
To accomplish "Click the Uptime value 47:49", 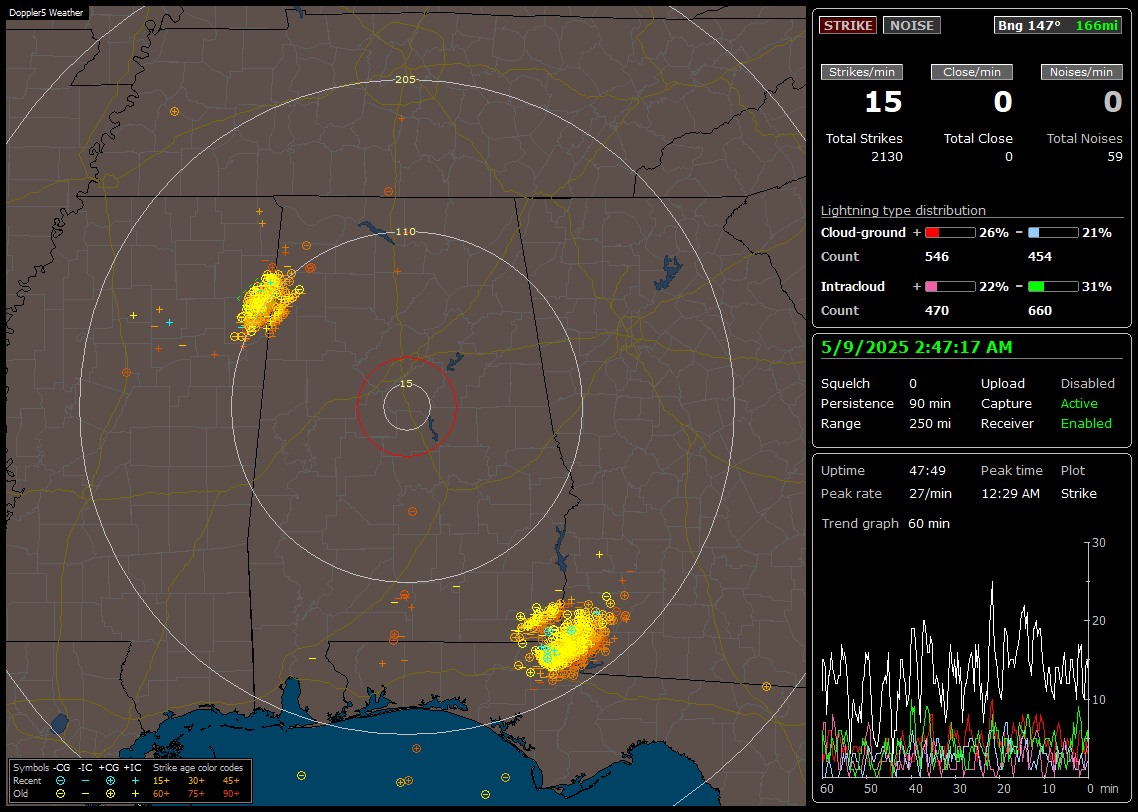I will pos(928,471).
